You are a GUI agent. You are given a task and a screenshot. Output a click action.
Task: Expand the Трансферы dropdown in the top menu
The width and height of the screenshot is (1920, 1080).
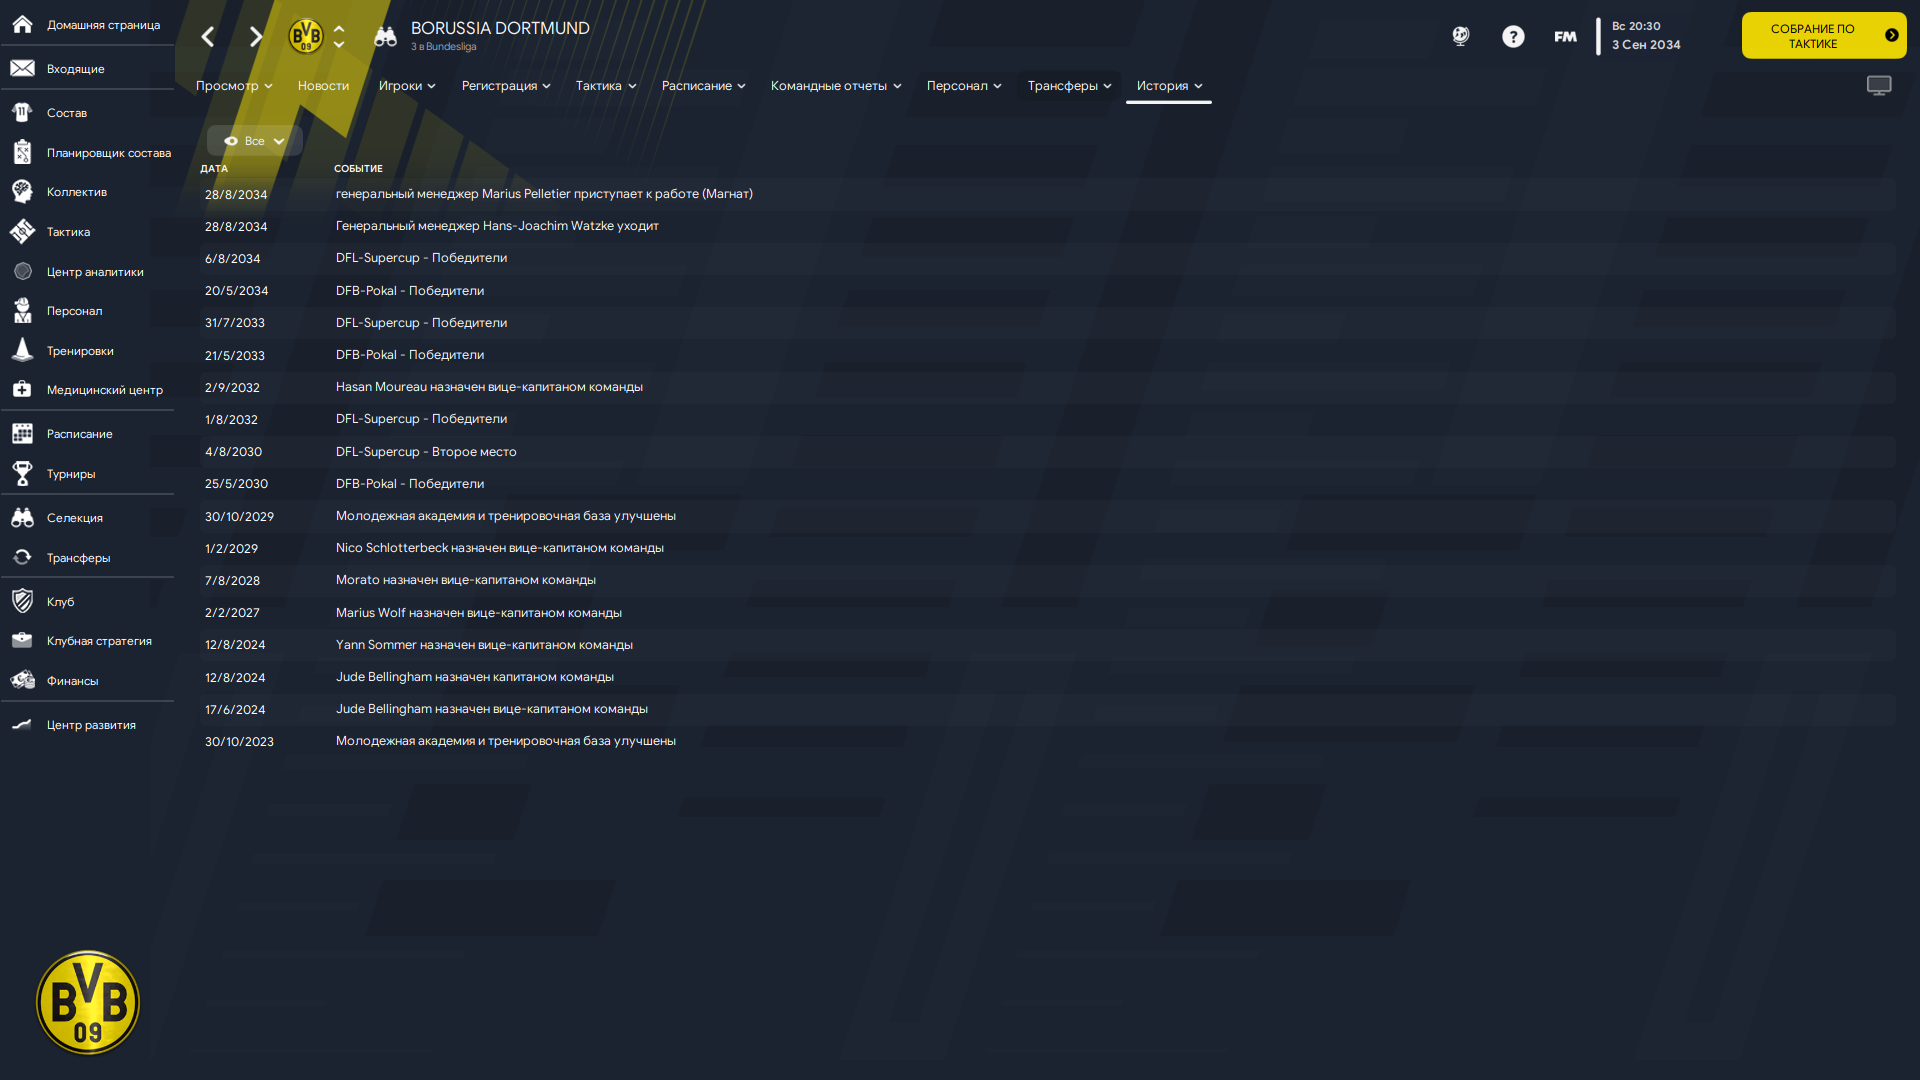coord(1069,86)
